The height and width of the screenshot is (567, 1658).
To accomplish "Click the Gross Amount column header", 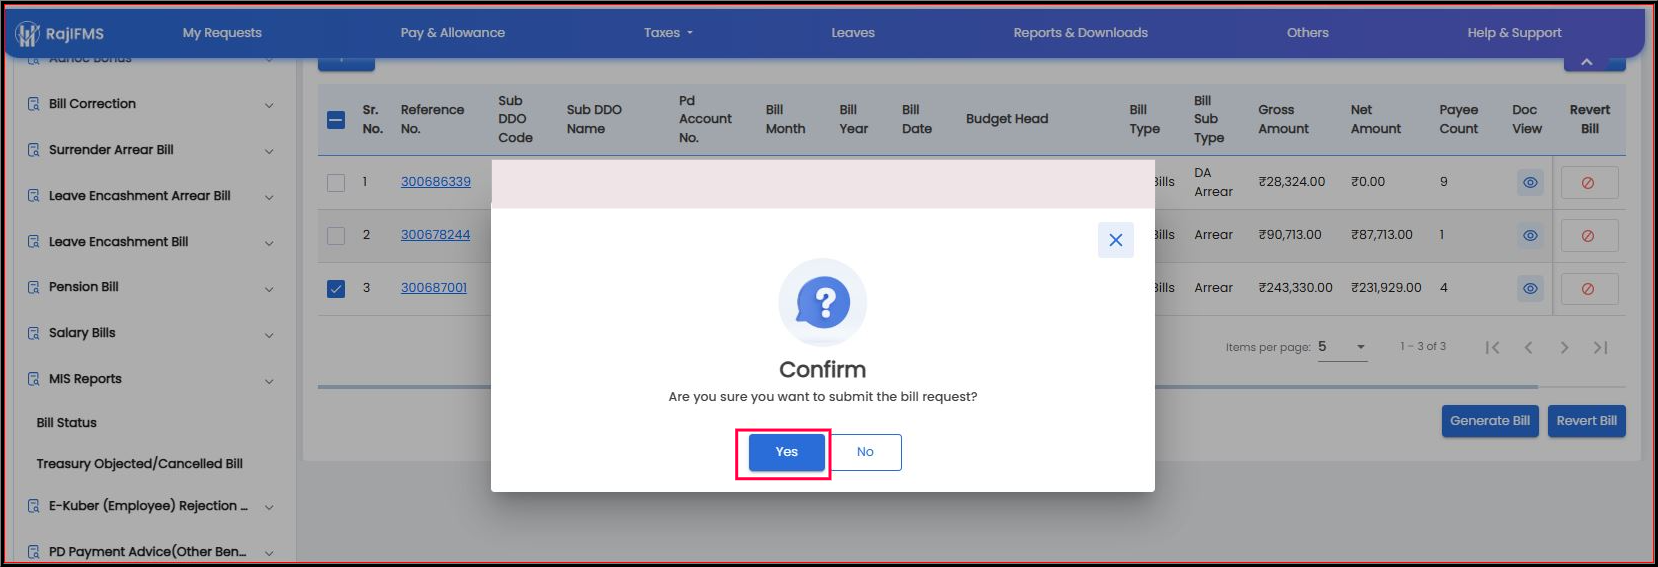I will pyautogui.click(x=1283, y=119).
